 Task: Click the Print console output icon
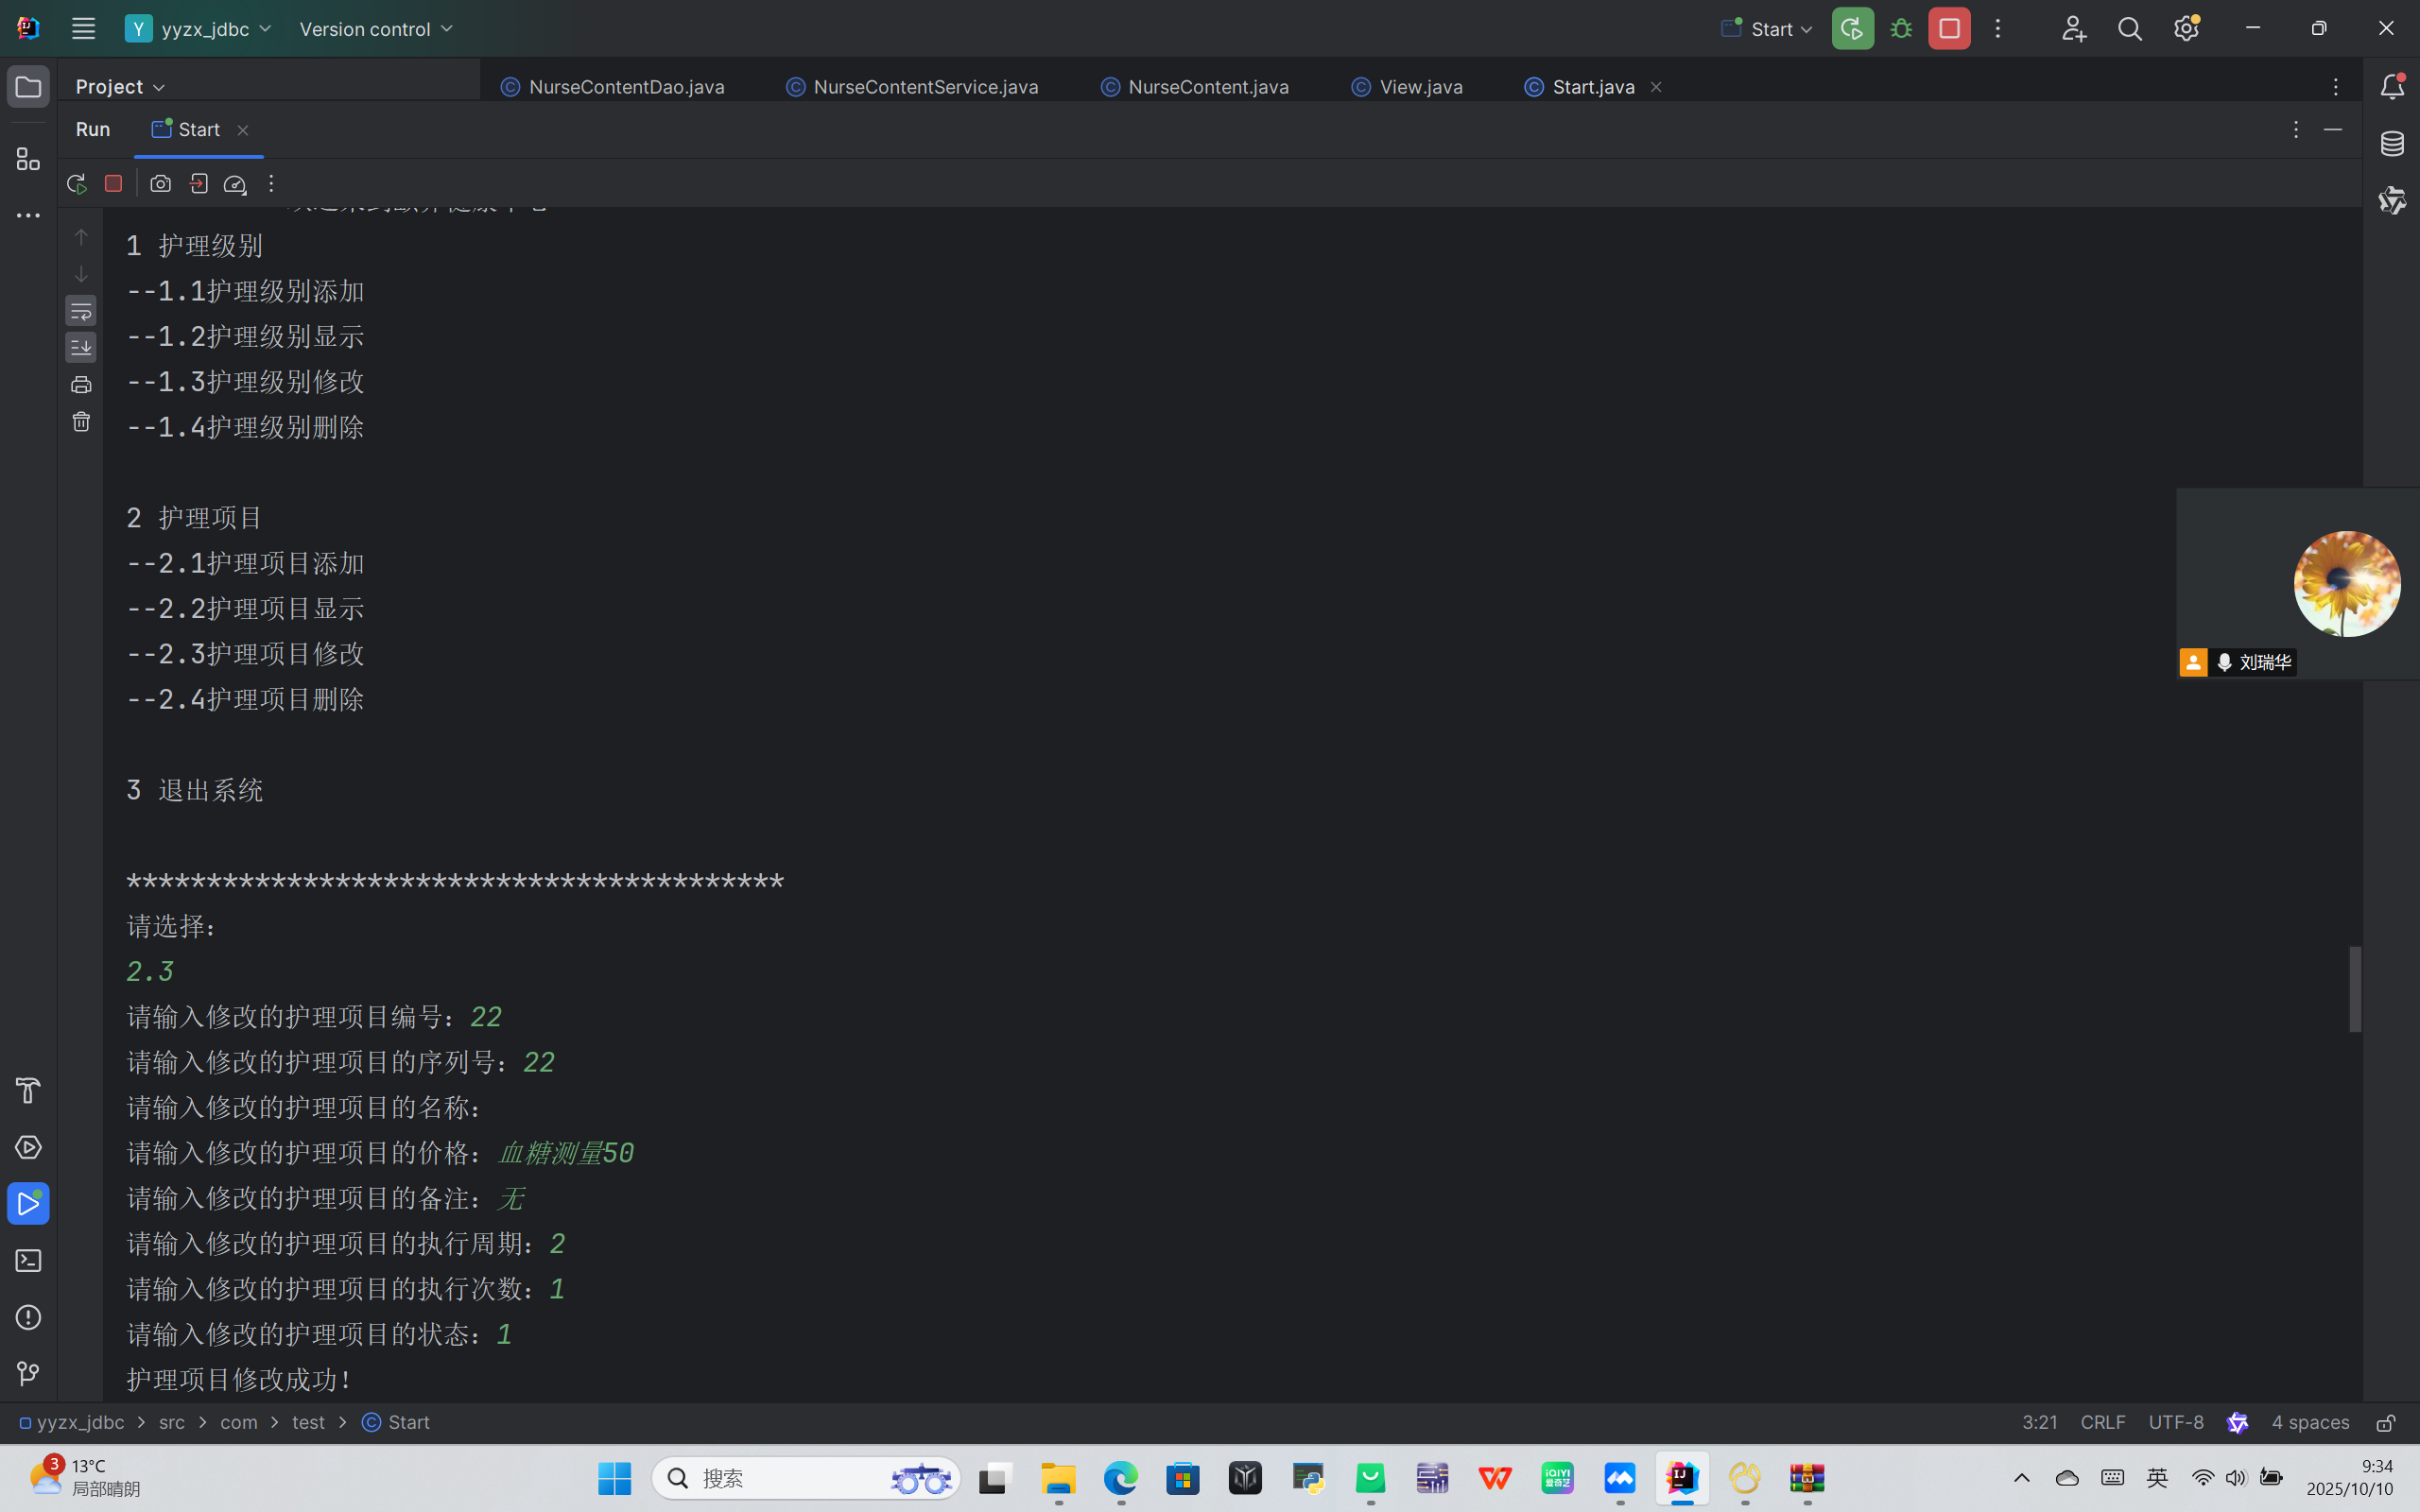point(81,385)
